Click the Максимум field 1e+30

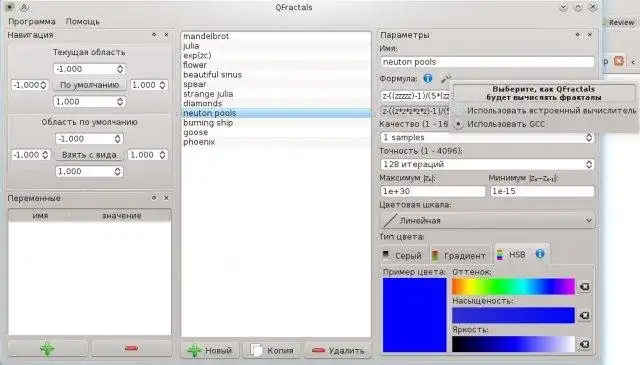coord(433,191)
